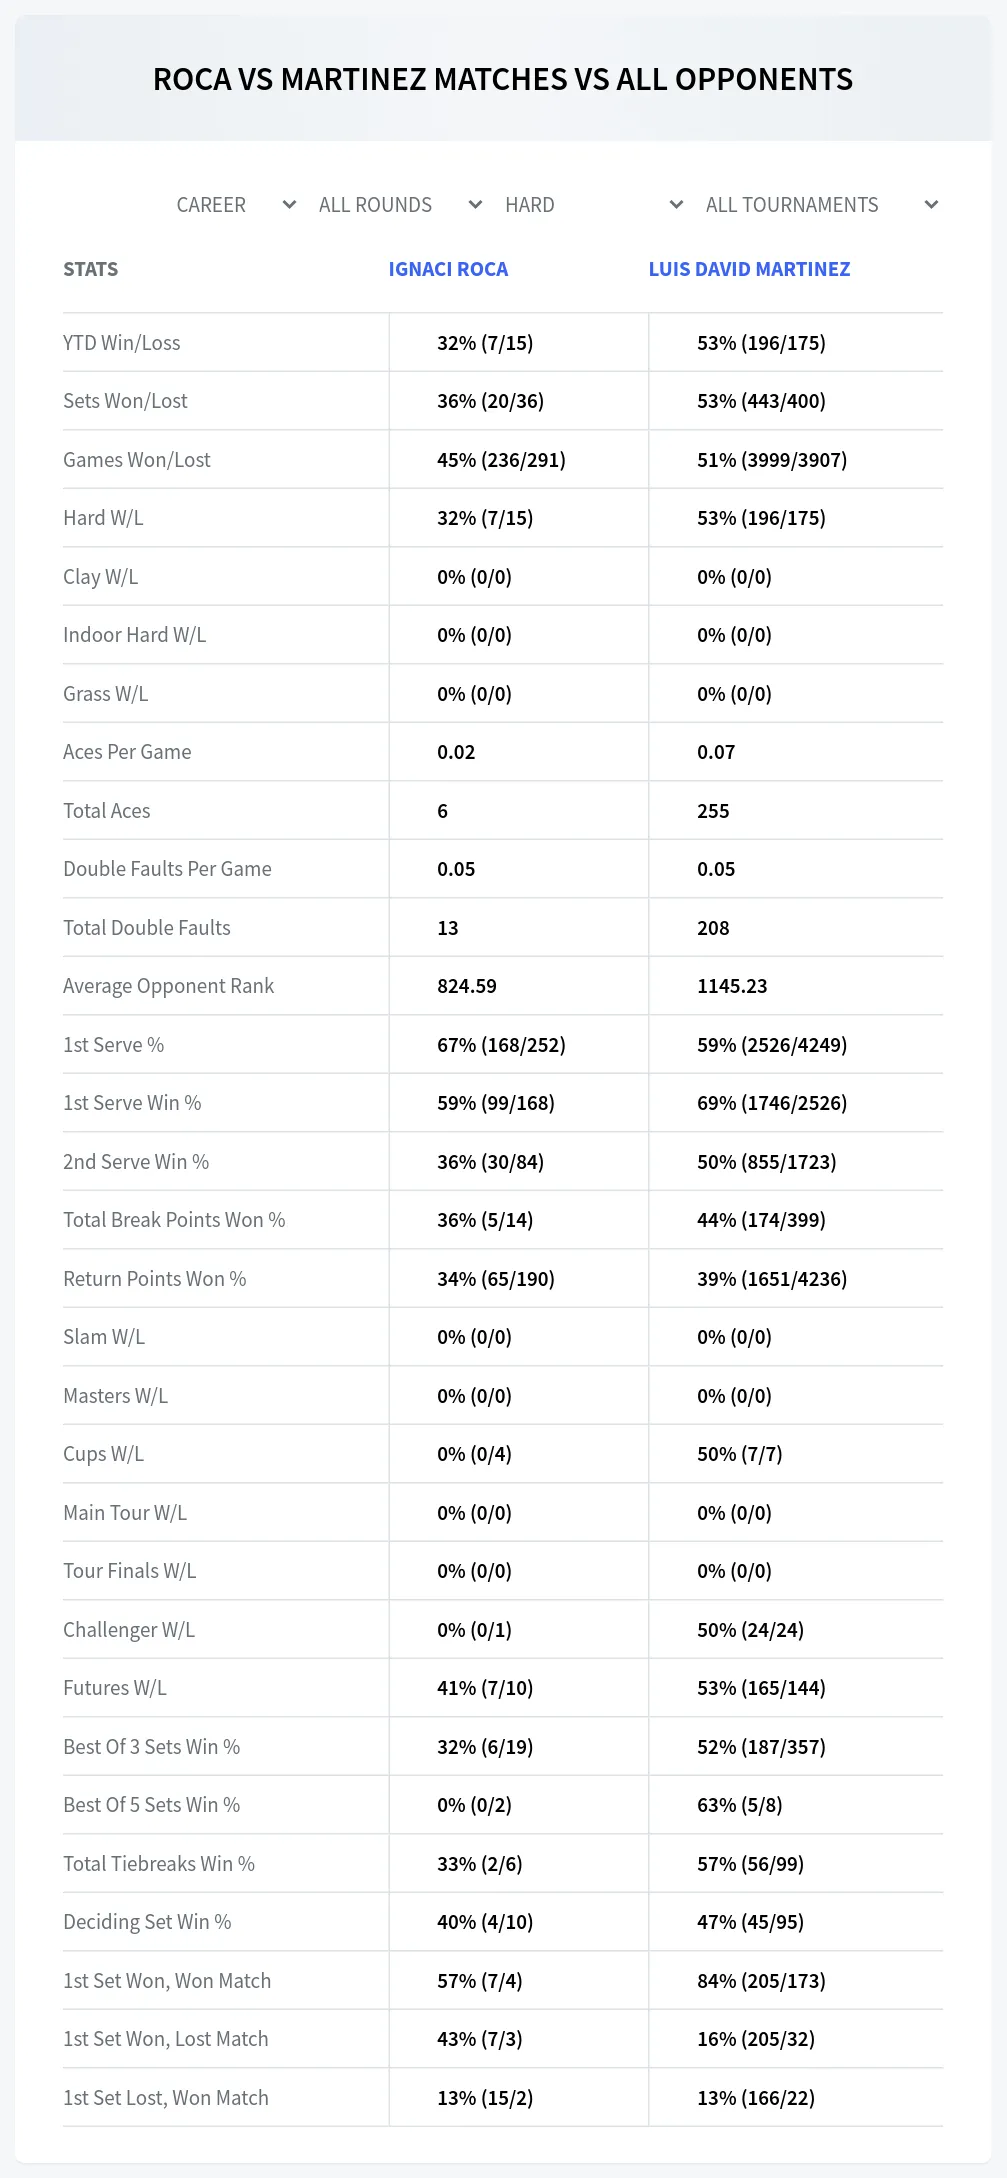
Task: Select the YTD Win/Loss row label
Action: tap(122, 343)
